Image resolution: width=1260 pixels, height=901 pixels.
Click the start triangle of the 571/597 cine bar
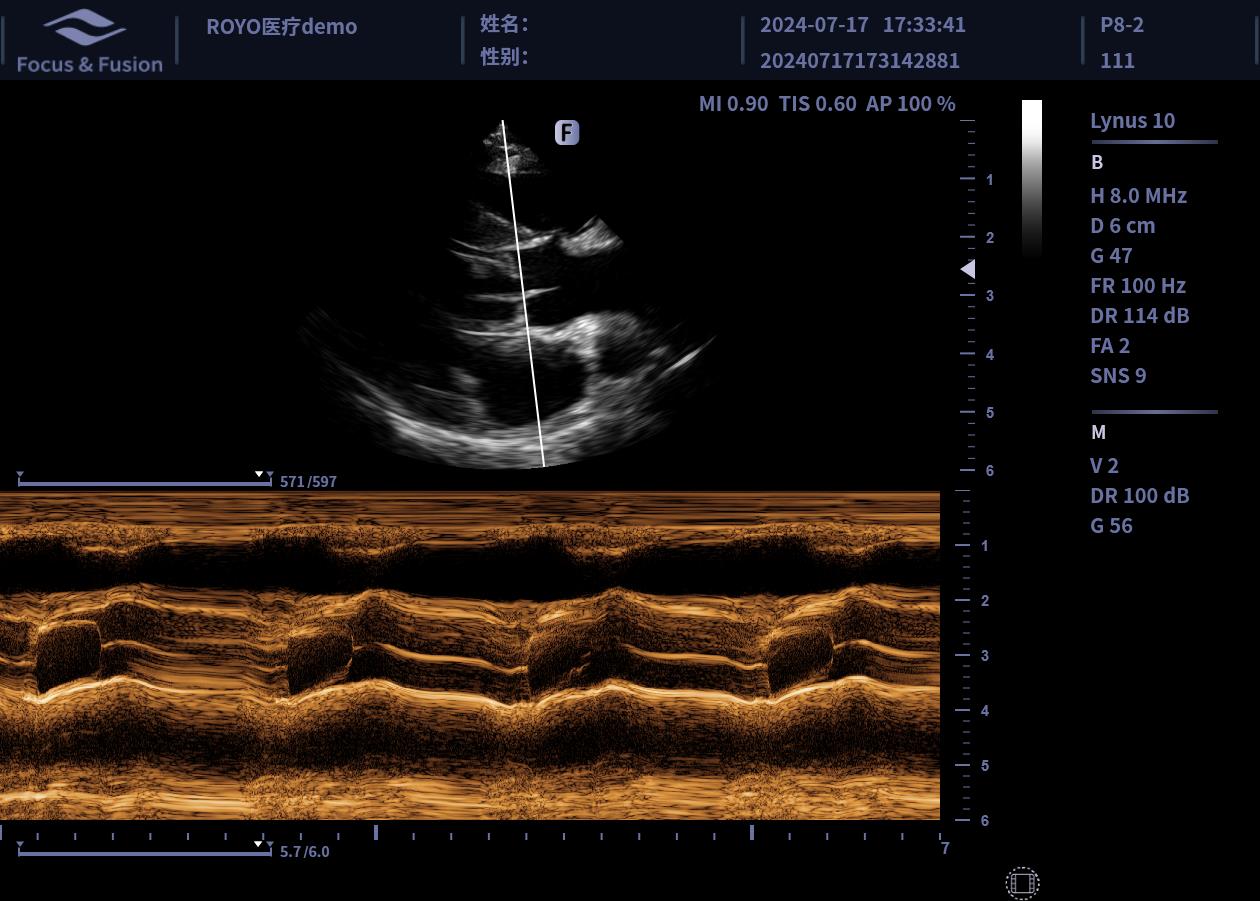point(20,475)
